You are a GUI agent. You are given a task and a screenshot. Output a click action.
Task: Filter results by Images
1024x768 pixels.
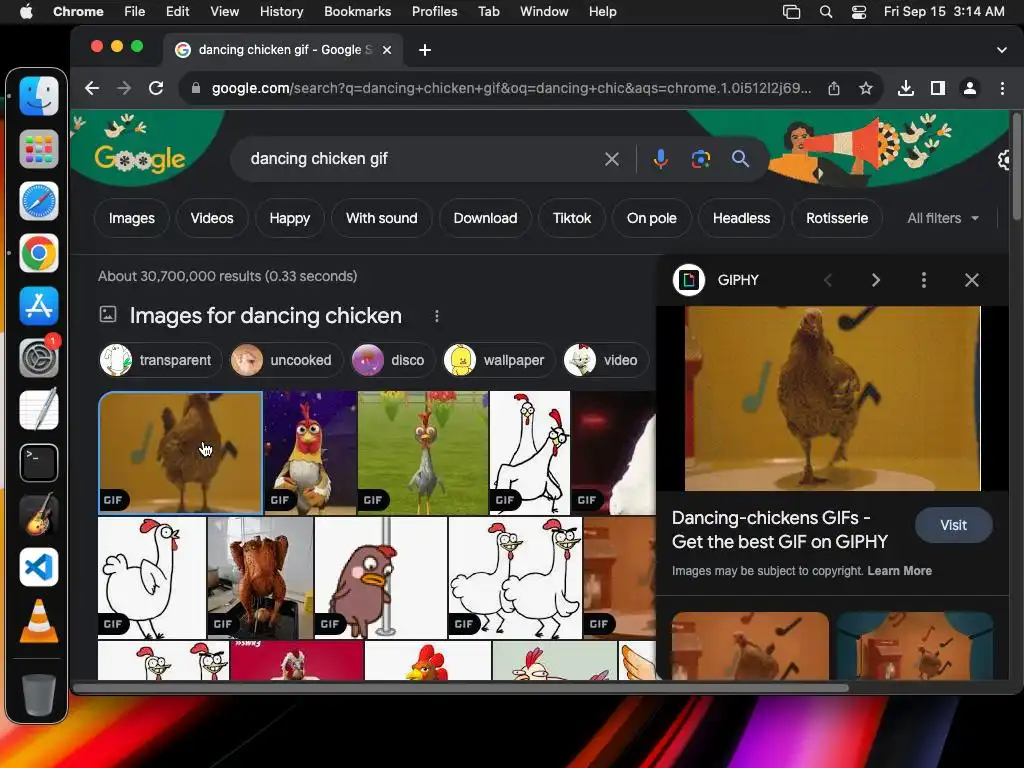[x=132, y=218]
